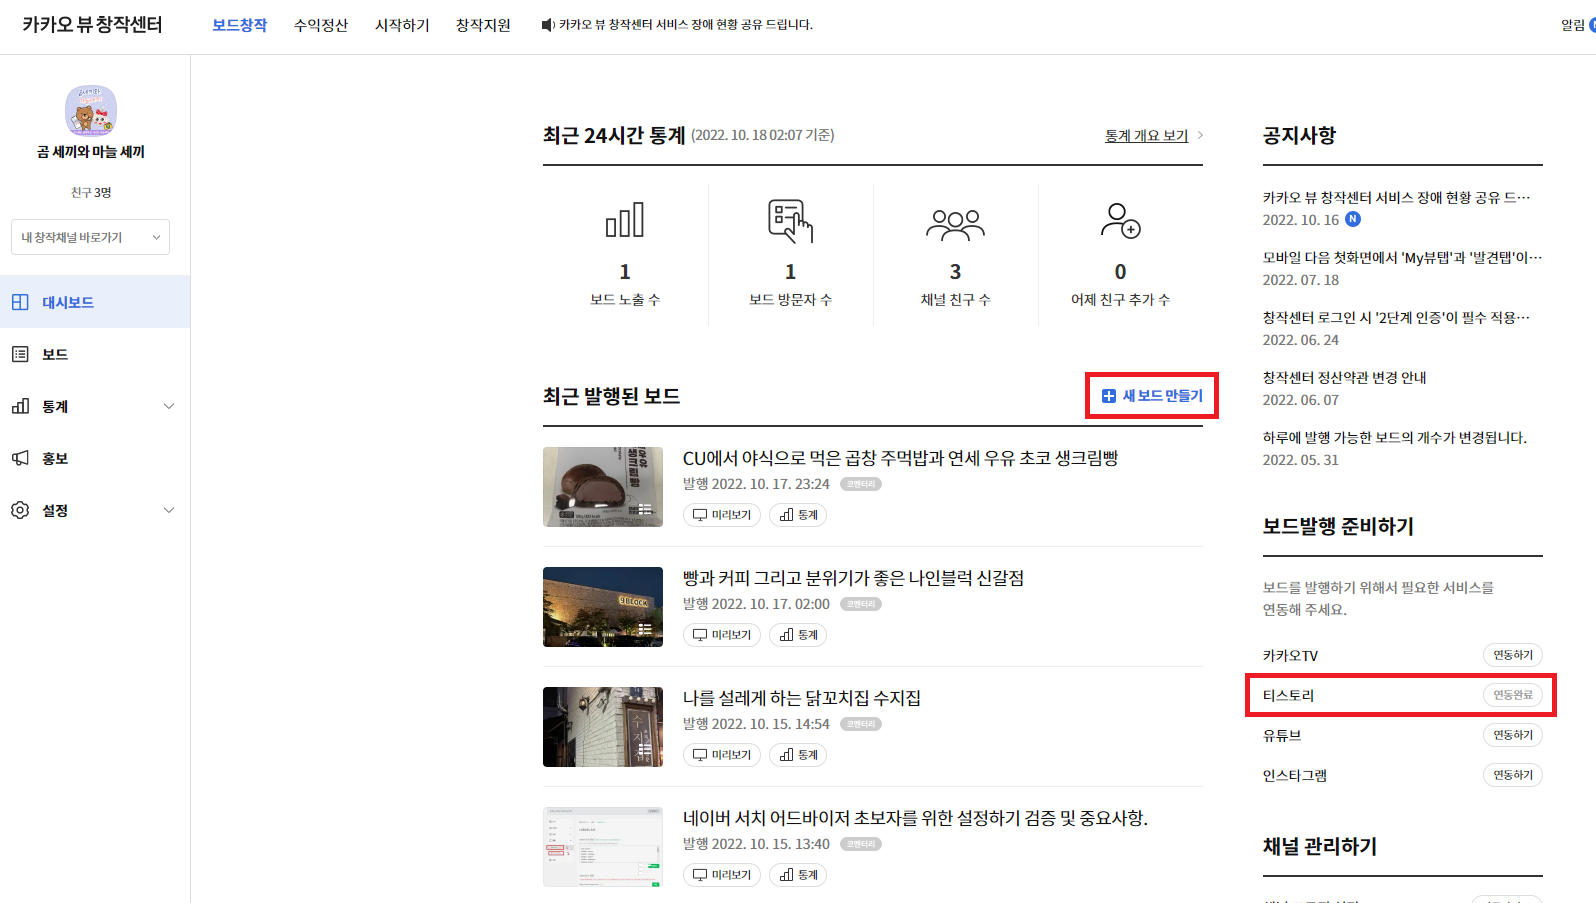The image size is (1596, 903).
Task: Click the 어제 친구 추가 수 icon
Action: pyautogui.click(x=1121, y=221)
